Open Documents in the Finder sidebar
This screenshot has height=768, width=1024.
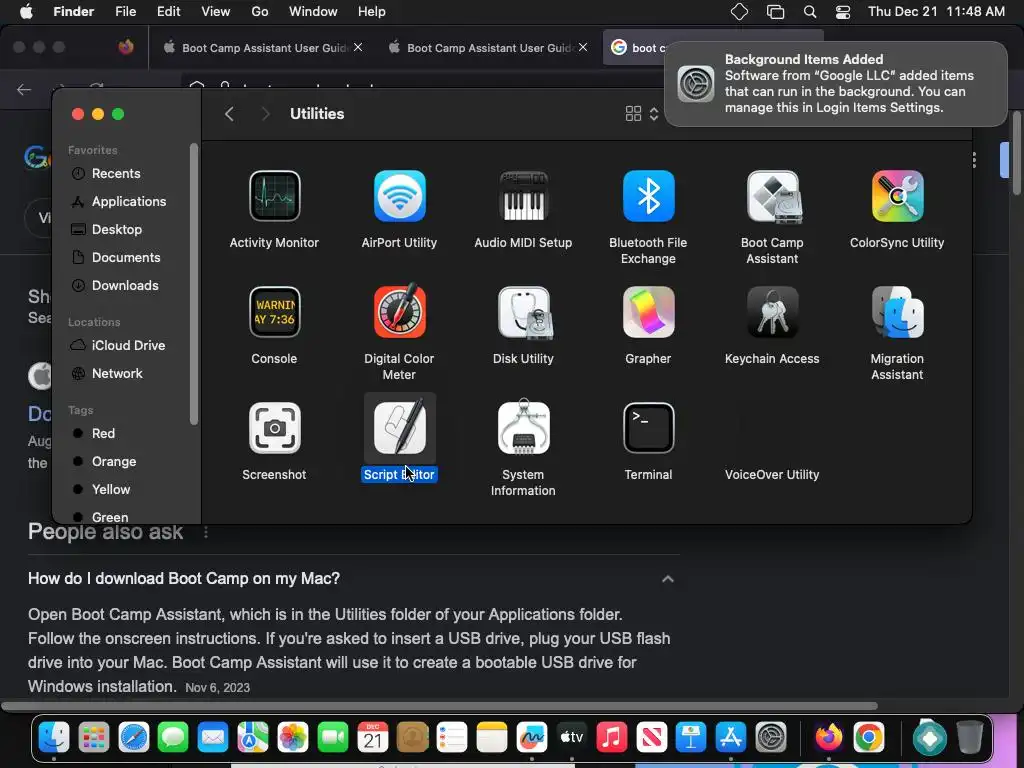click(126, 257)
